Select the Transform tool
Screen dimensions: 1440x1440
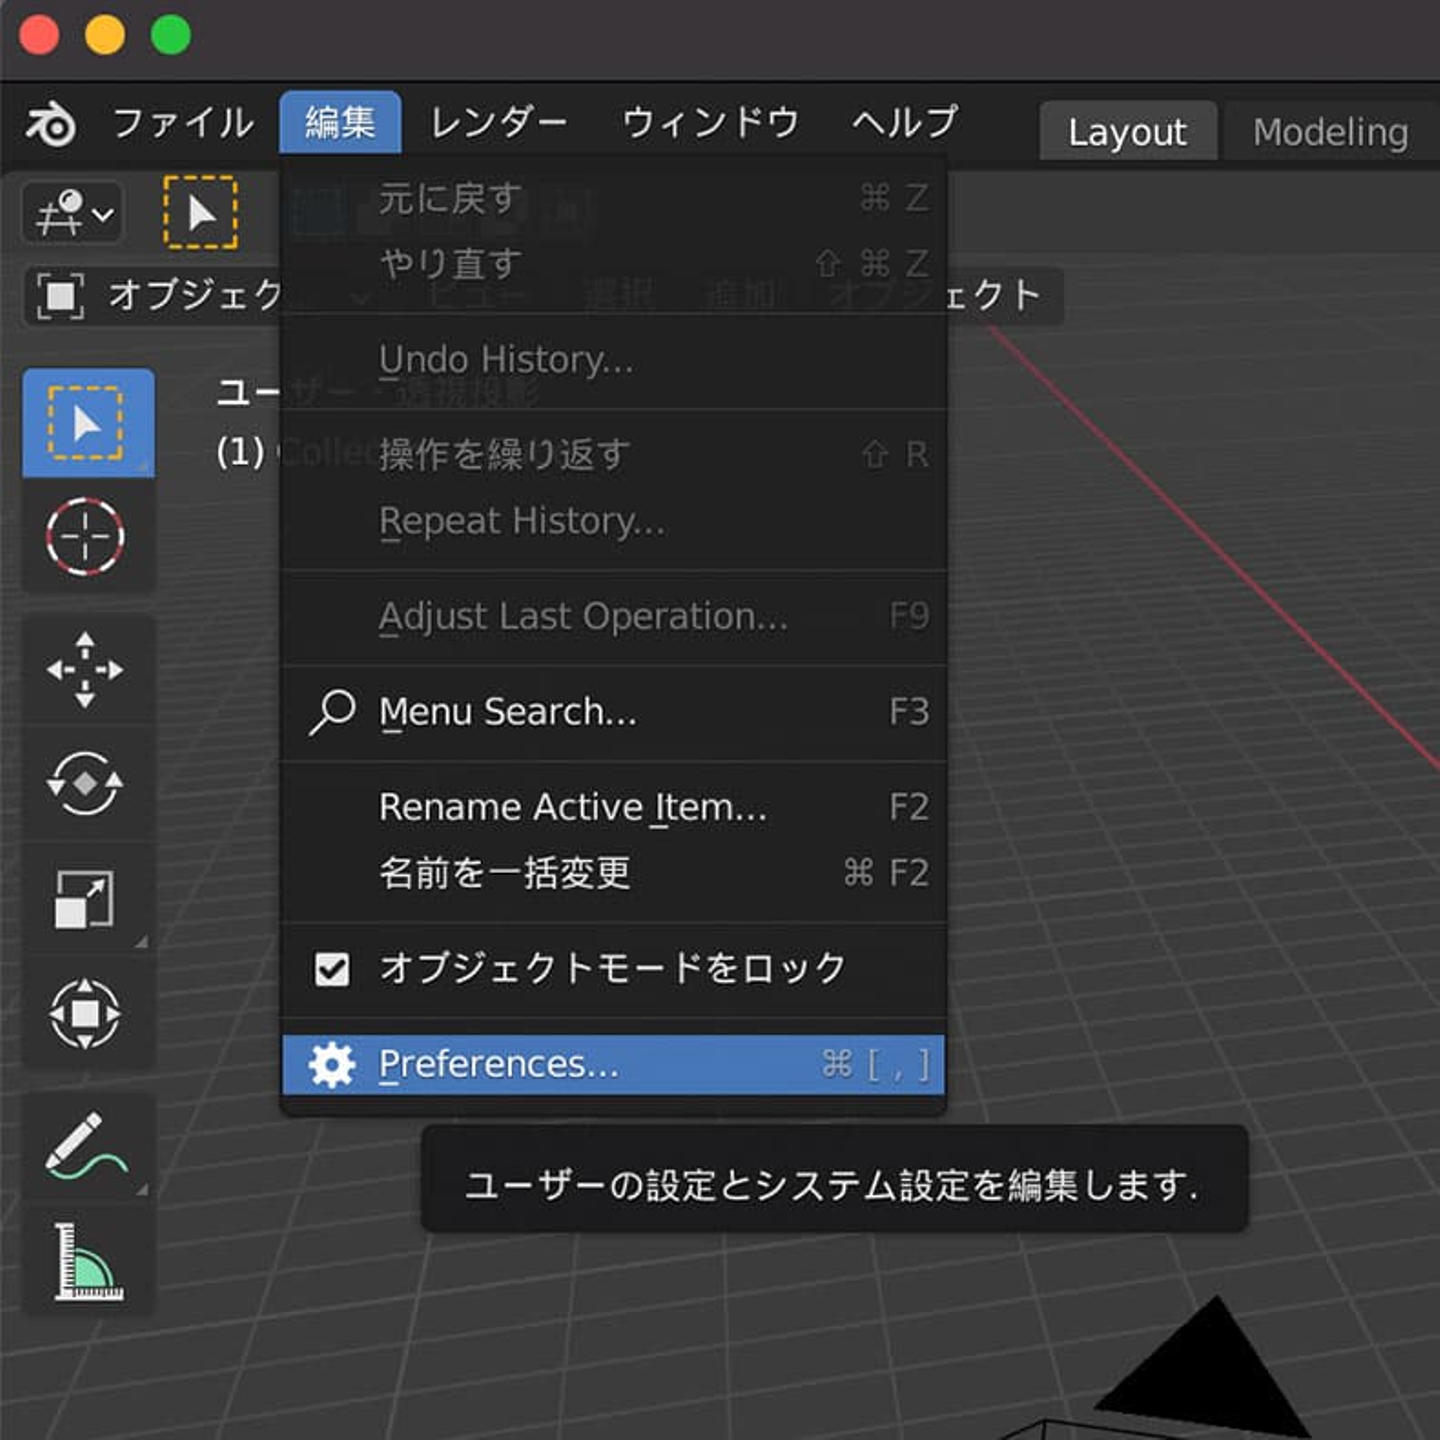(86, 1013)
